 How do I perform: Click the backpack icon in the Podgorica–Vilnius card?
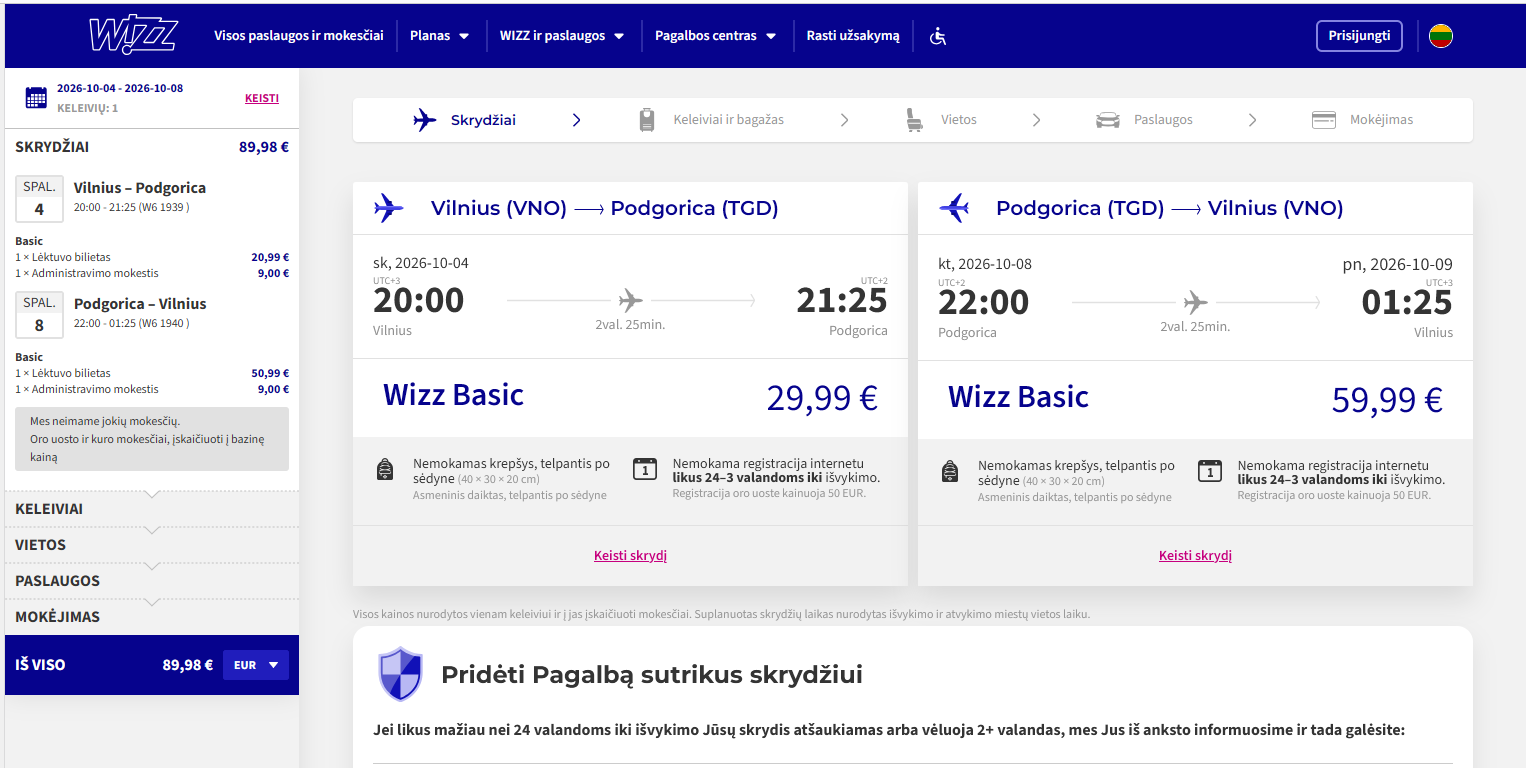(x=950, y=470)
